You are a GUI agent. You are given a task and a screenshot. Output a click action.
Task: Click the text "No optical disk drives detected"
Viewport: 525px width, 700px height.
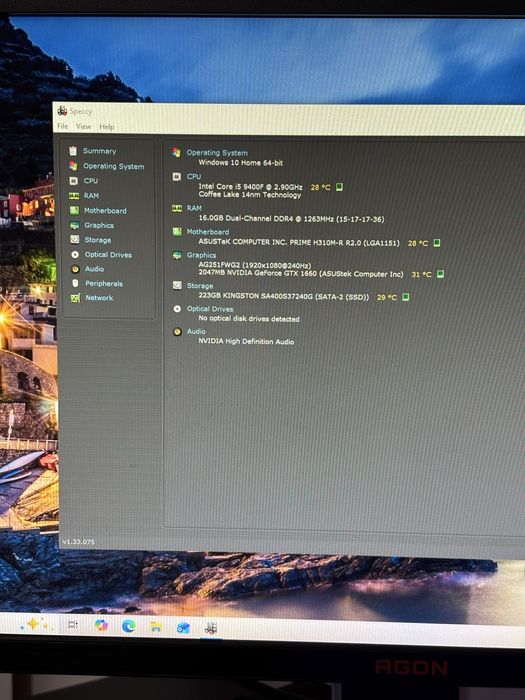pyautogui.click(x=249, y=319)
